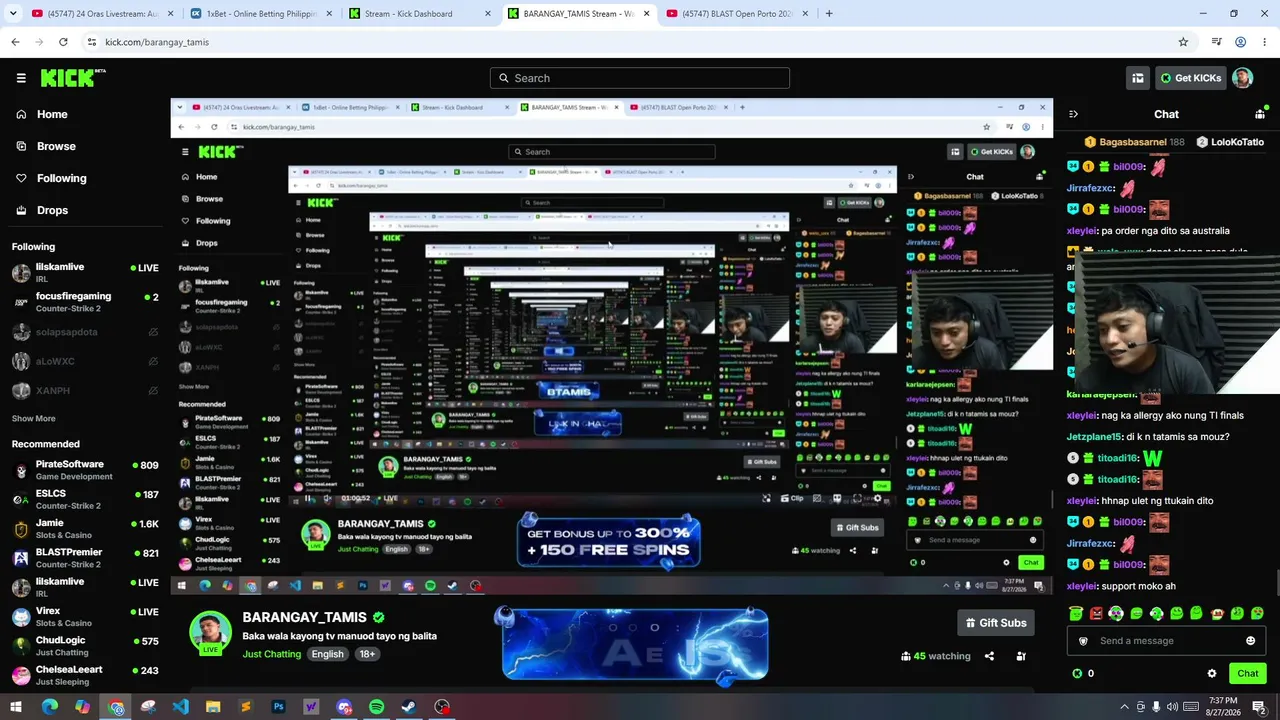Open a new browser tab
The height and width of the screenshot is (720, 1280).
click(829, 14)
